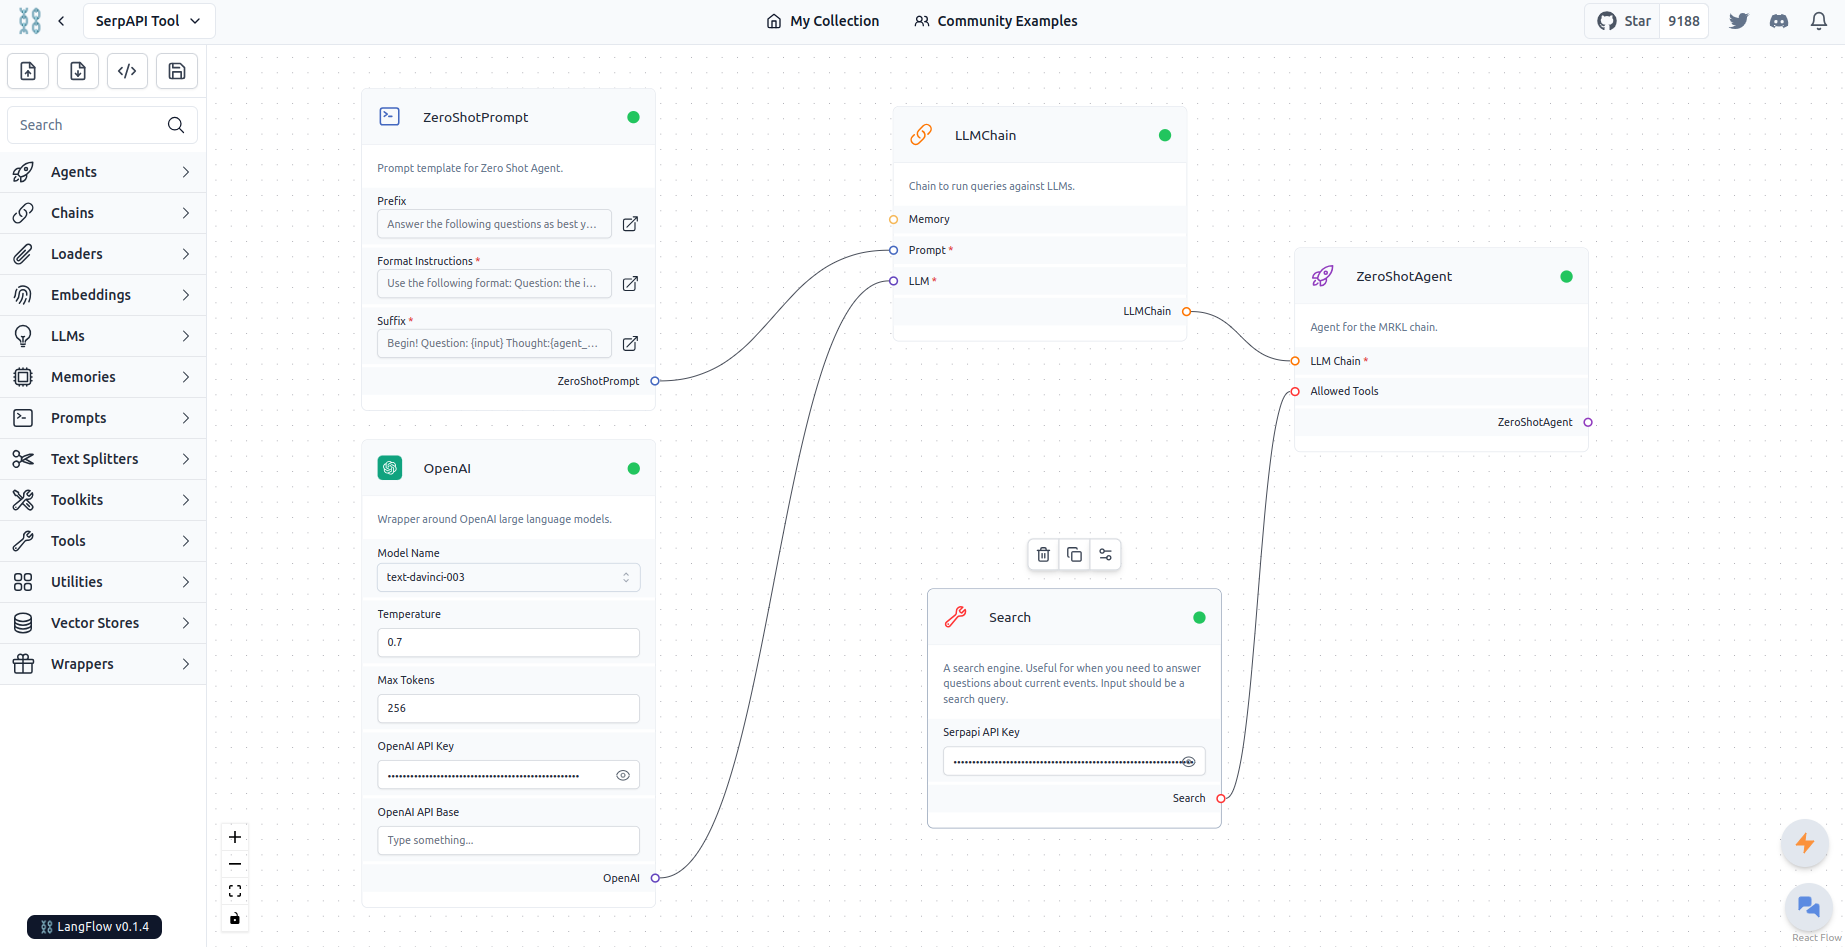The width and height of the screenshot is (1845, 947).
Task: Open the Model Name text-davinci-003 dropdown
Action: [508, 577]
